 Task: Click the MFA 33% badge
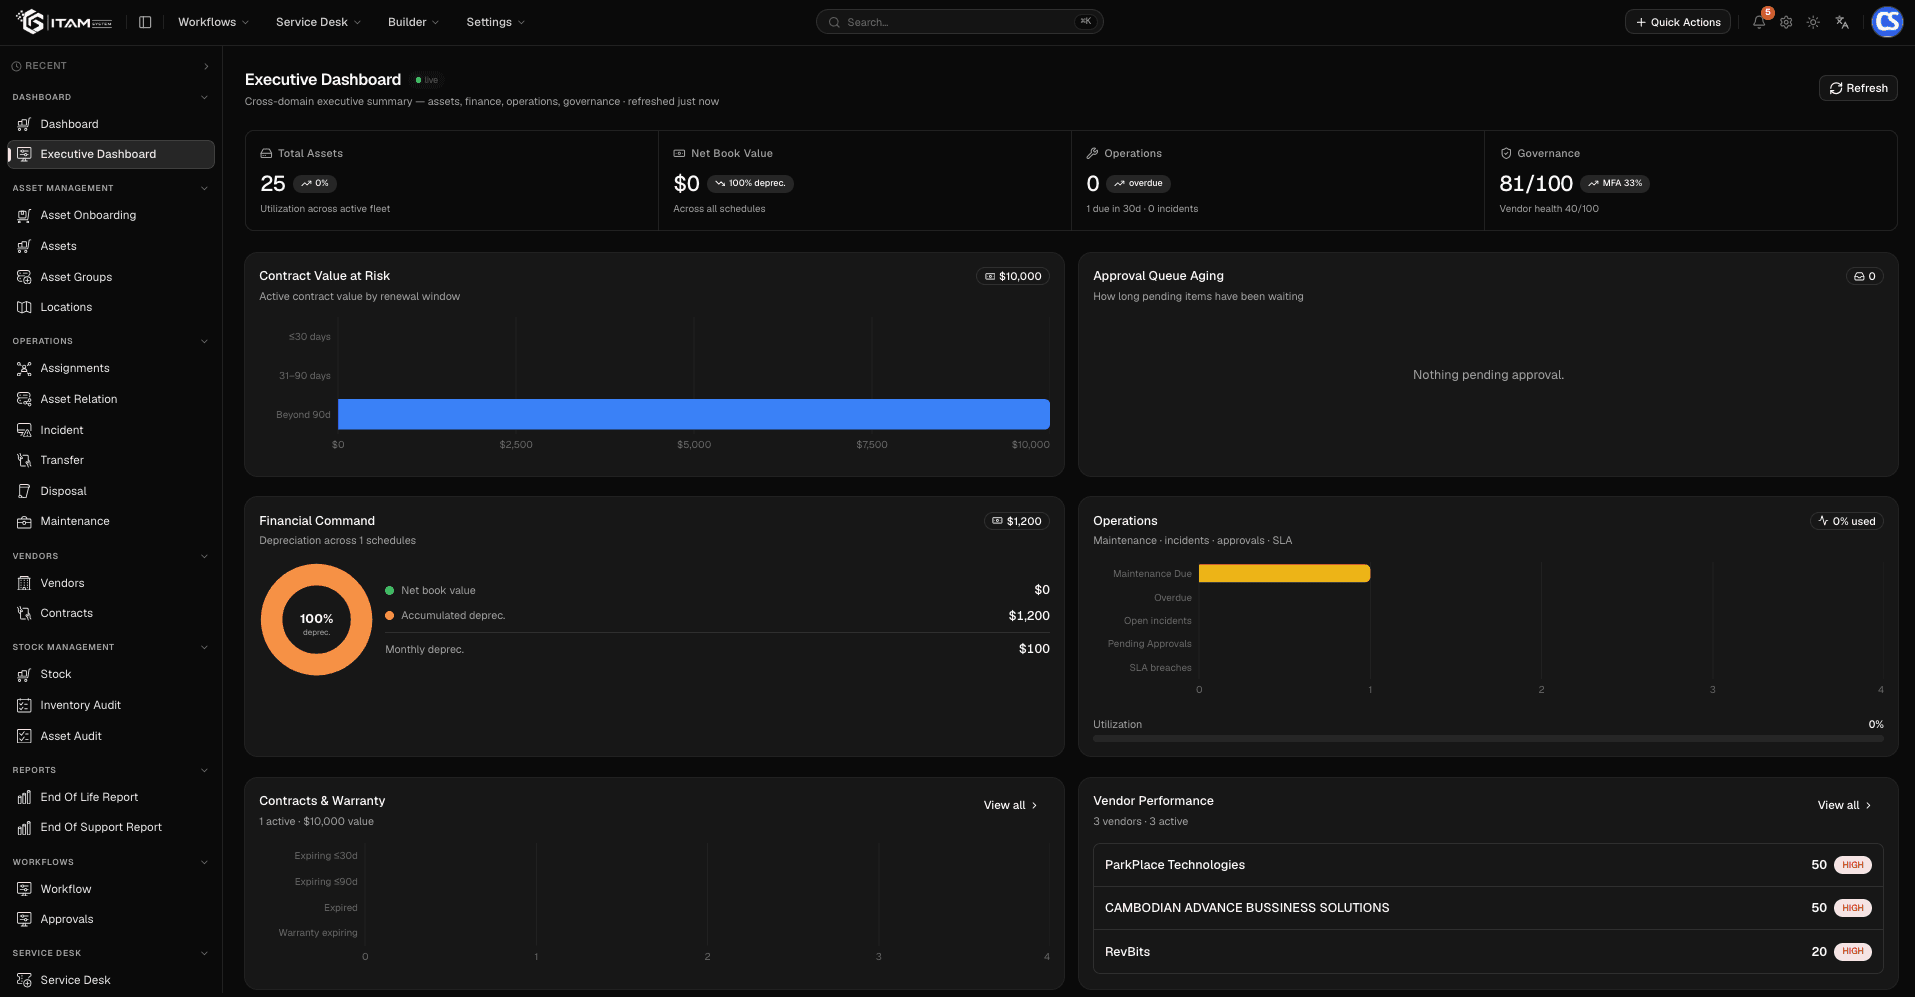point(1615,183)
